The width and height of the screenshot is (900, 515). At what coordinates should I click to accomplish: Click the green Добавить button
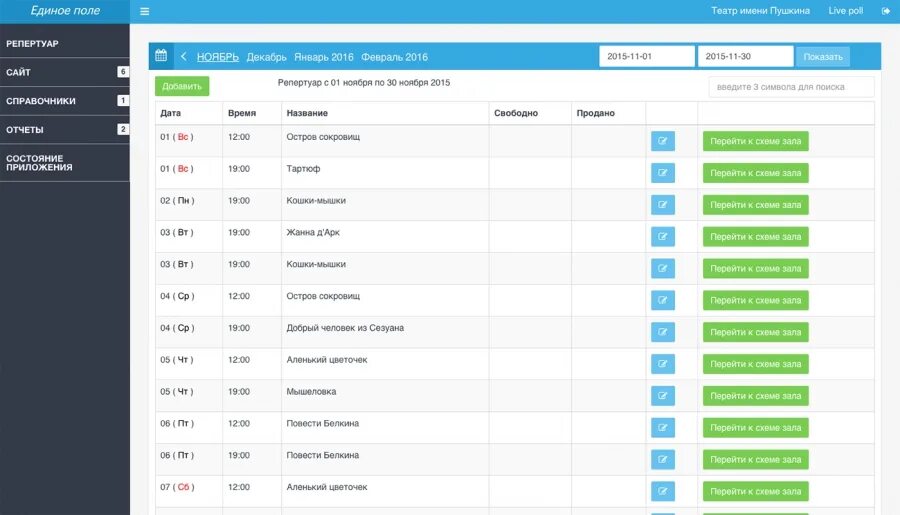182,86
